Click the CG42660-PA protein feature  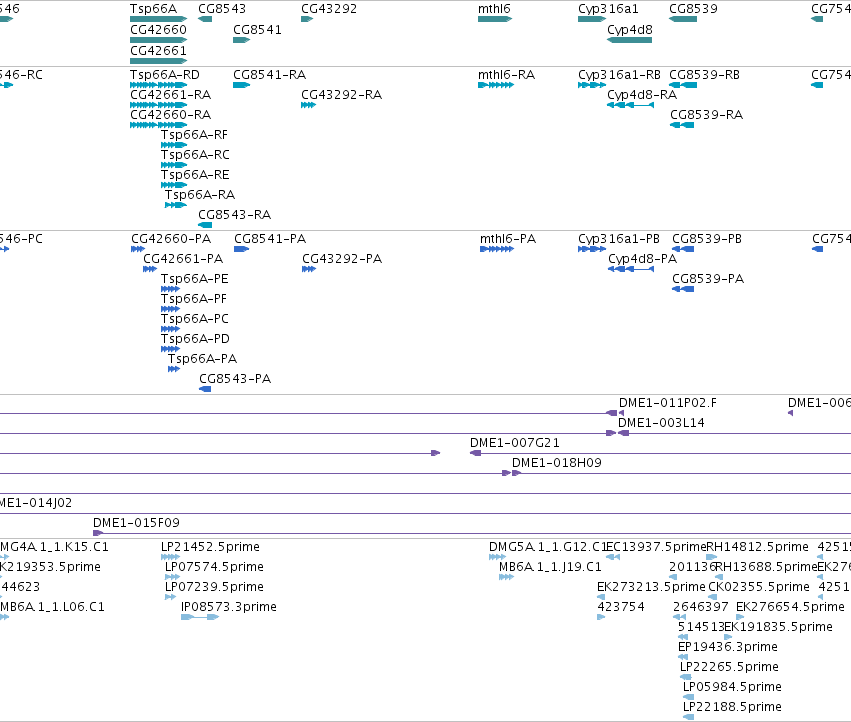[138, 249]
